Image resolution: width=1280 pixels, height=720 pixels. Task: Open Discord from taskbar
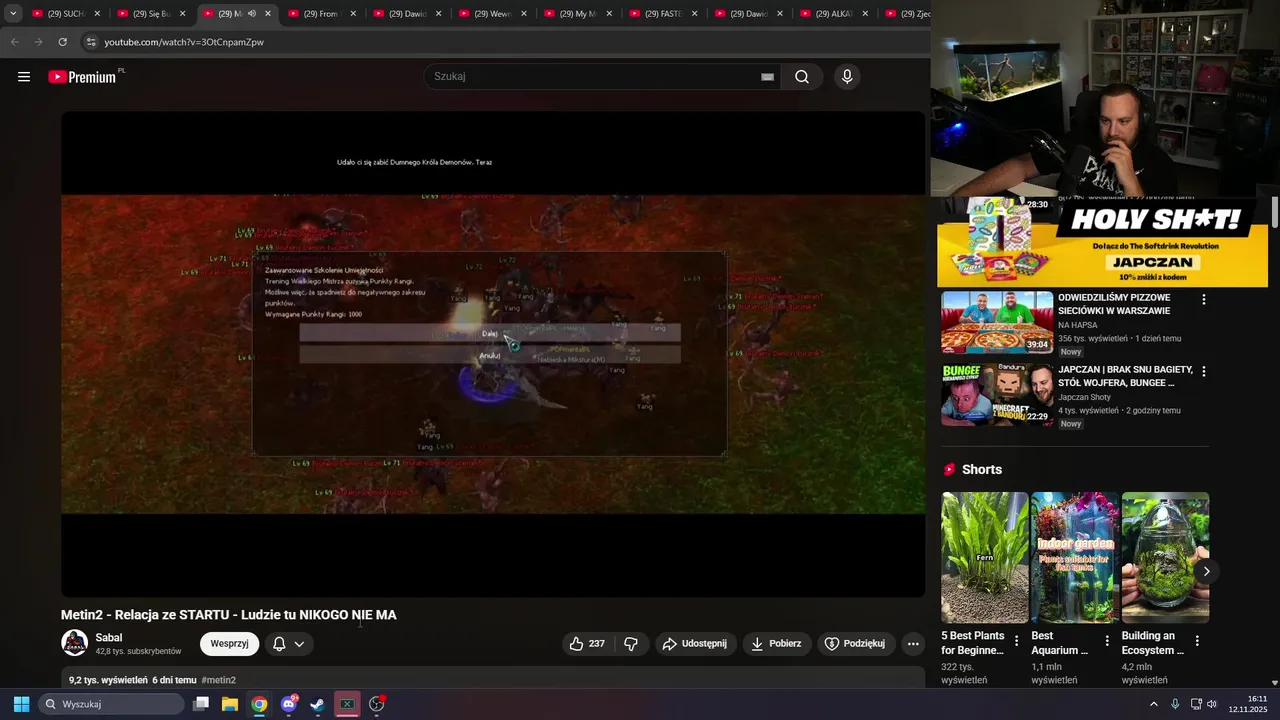click(x=289, y=704)
